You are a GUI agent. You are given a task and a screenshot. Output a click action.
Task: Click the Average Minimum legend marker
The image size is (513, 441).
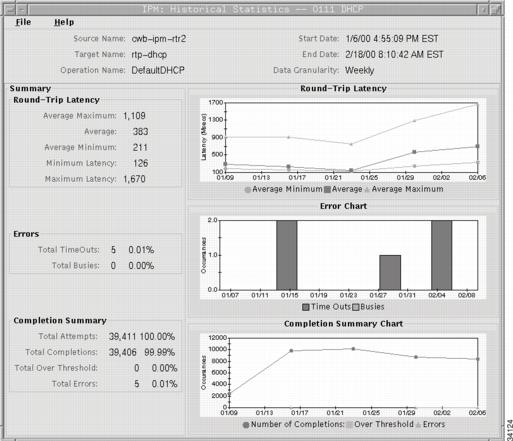[248, 190]
